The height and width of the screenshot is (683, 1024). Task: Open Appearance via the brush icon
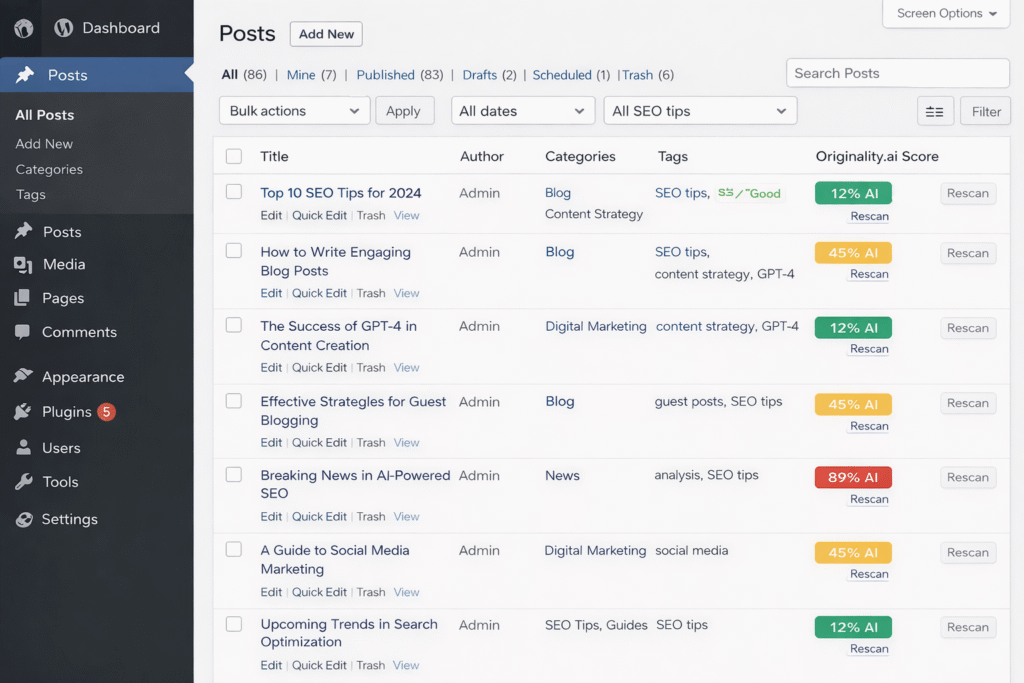pyautogui.click(x=25, y=376)
